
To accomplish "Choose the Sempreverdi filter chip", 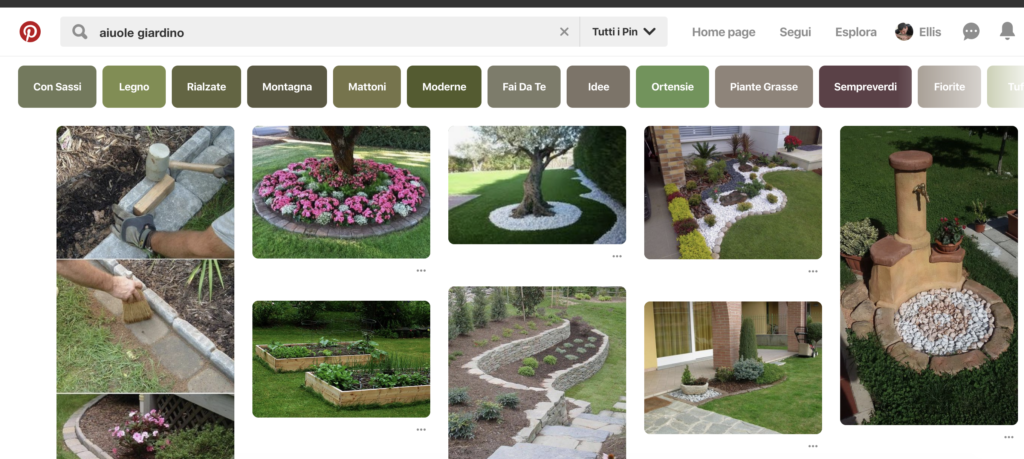I will point(865,87).
